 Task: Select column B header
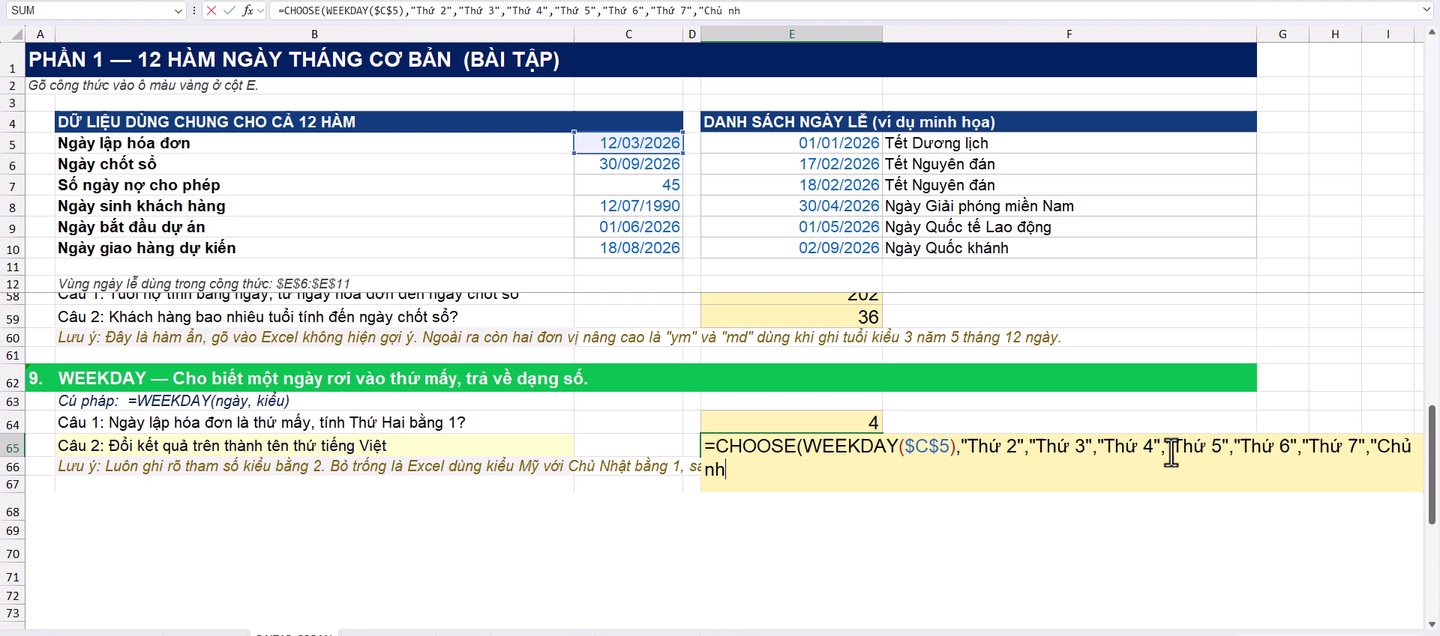pos(314,34)
